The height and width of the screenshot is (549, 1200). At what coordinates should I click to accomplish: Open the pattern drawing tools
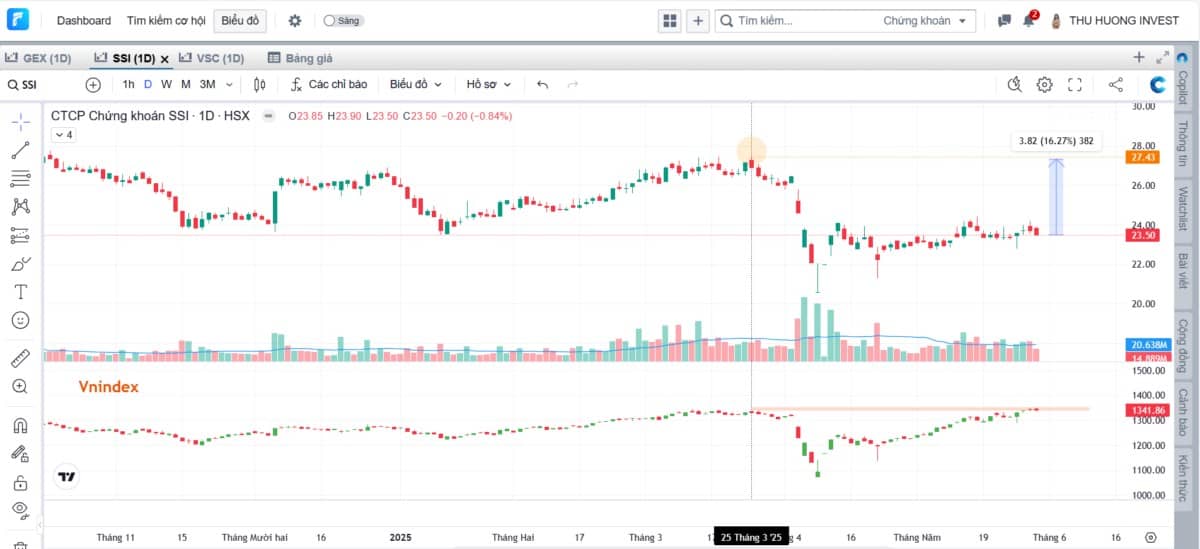click(x=20, y=207)
